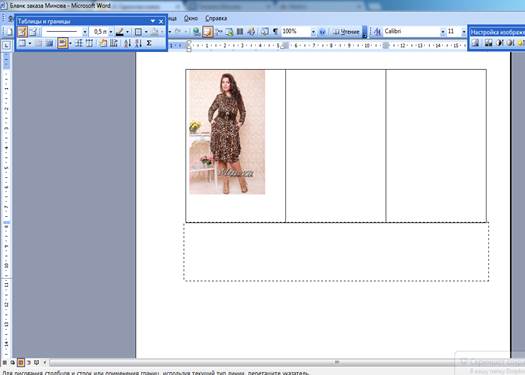Screen dimensions: 525x375
Task: Open the zoom percentage dropdown
Action: click(313, 32)
